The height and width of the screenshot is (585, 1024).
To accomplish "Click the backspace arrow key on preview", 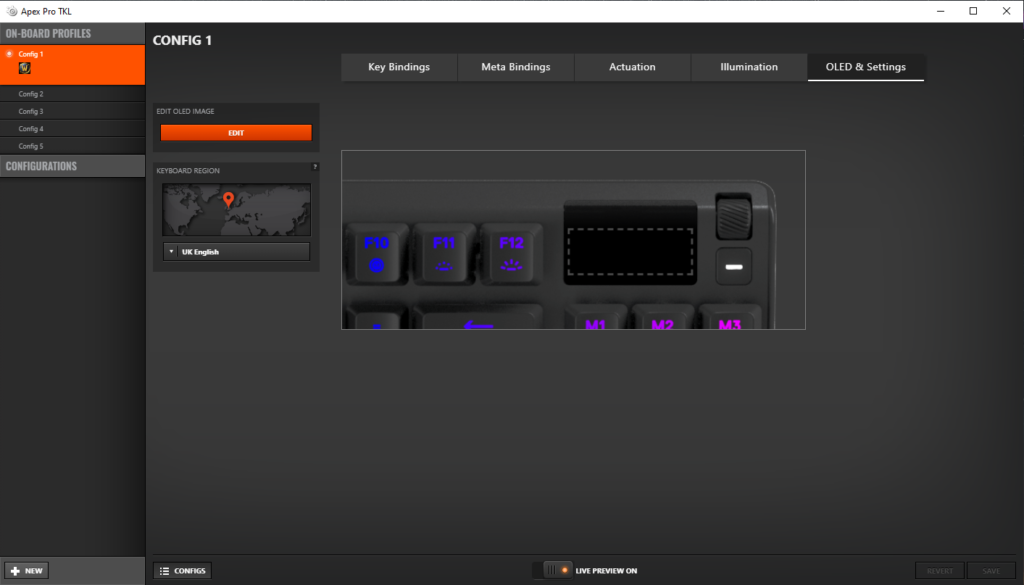I will point(479,317).
